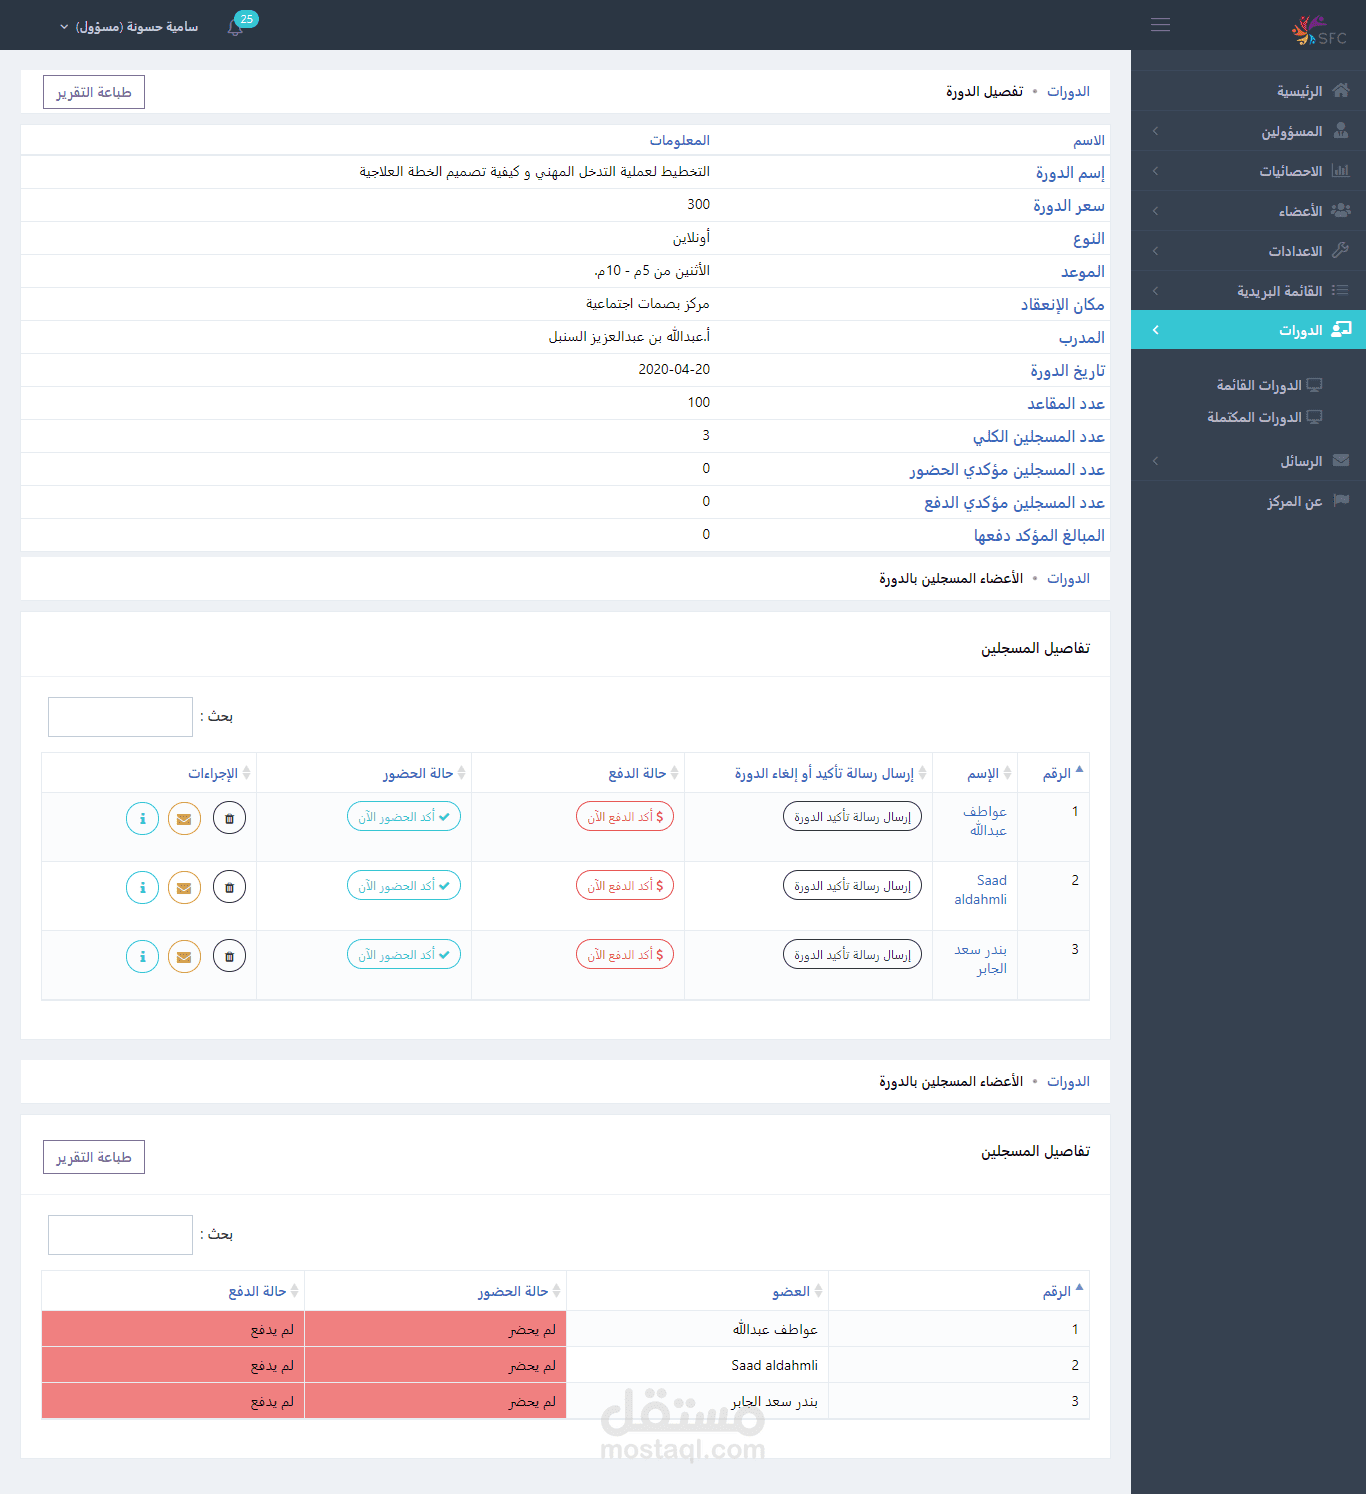Viewport: 1366px width, 1494px height.
Task: Click the lower طباعة التقرير button
Action: pyautogui.click(x=94, y=1157)
